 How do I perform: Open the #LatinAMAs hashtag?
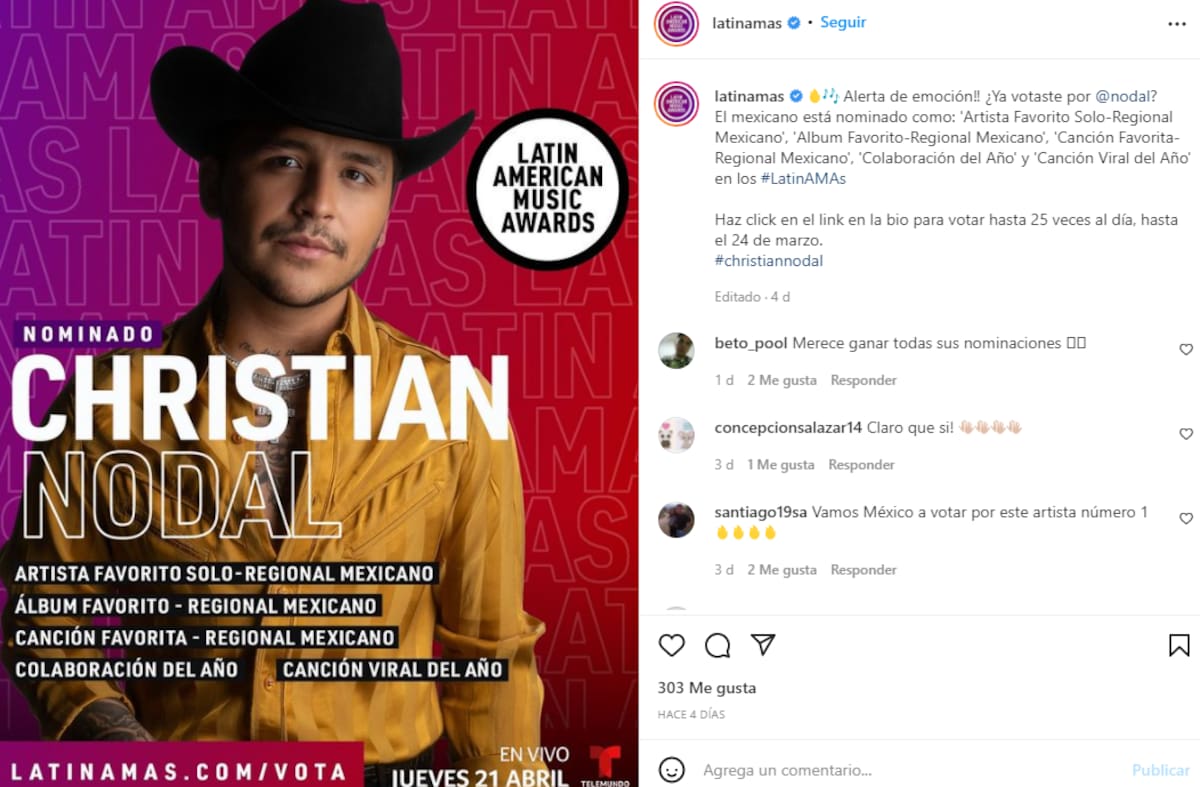pyautogui.click(x=804, y=177)
